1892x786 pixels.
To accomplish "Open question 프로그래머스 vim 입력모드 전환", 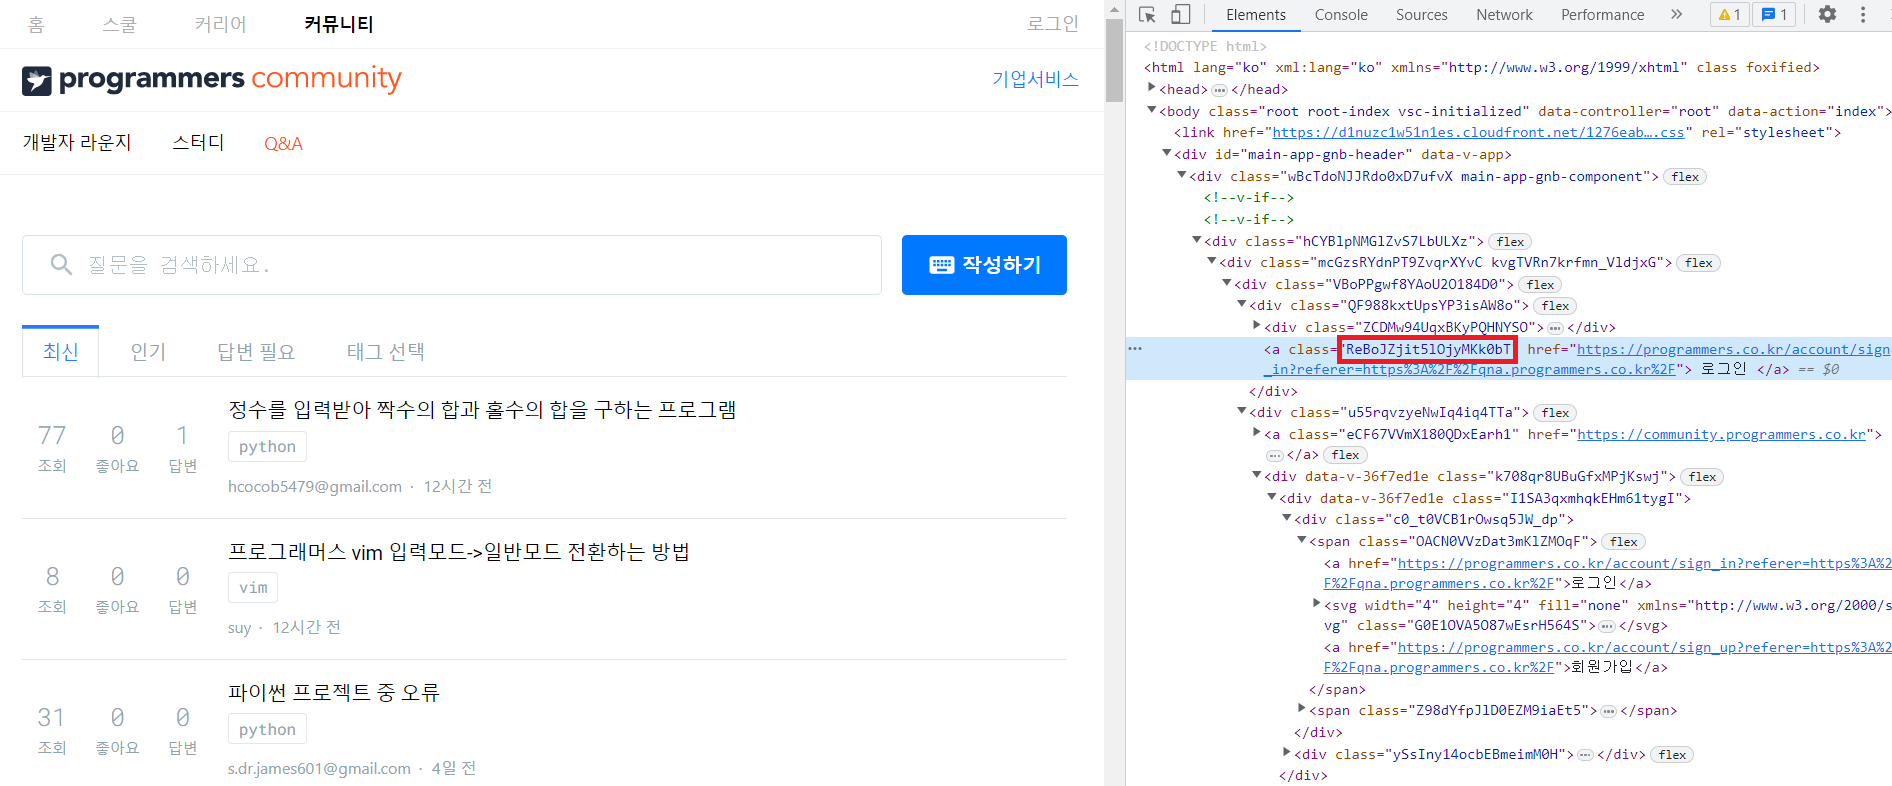I will coord(459,552).
